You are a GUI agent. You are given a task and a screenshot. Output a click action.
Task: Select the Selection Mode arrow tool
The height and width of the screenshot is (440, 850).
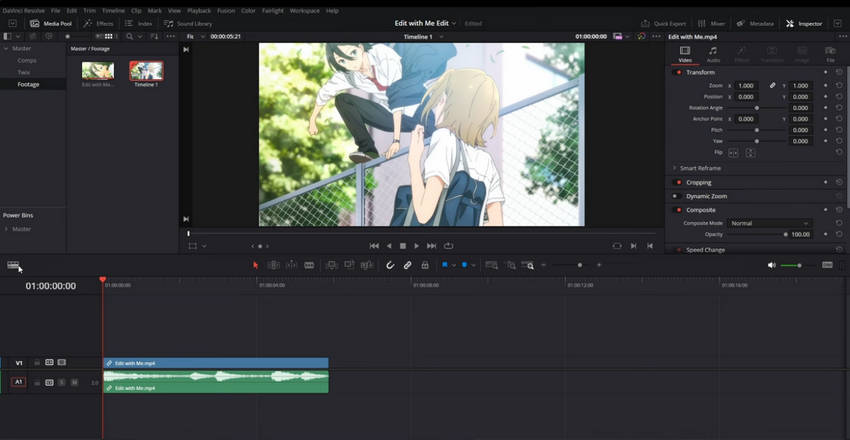click(x=255, y=265)
